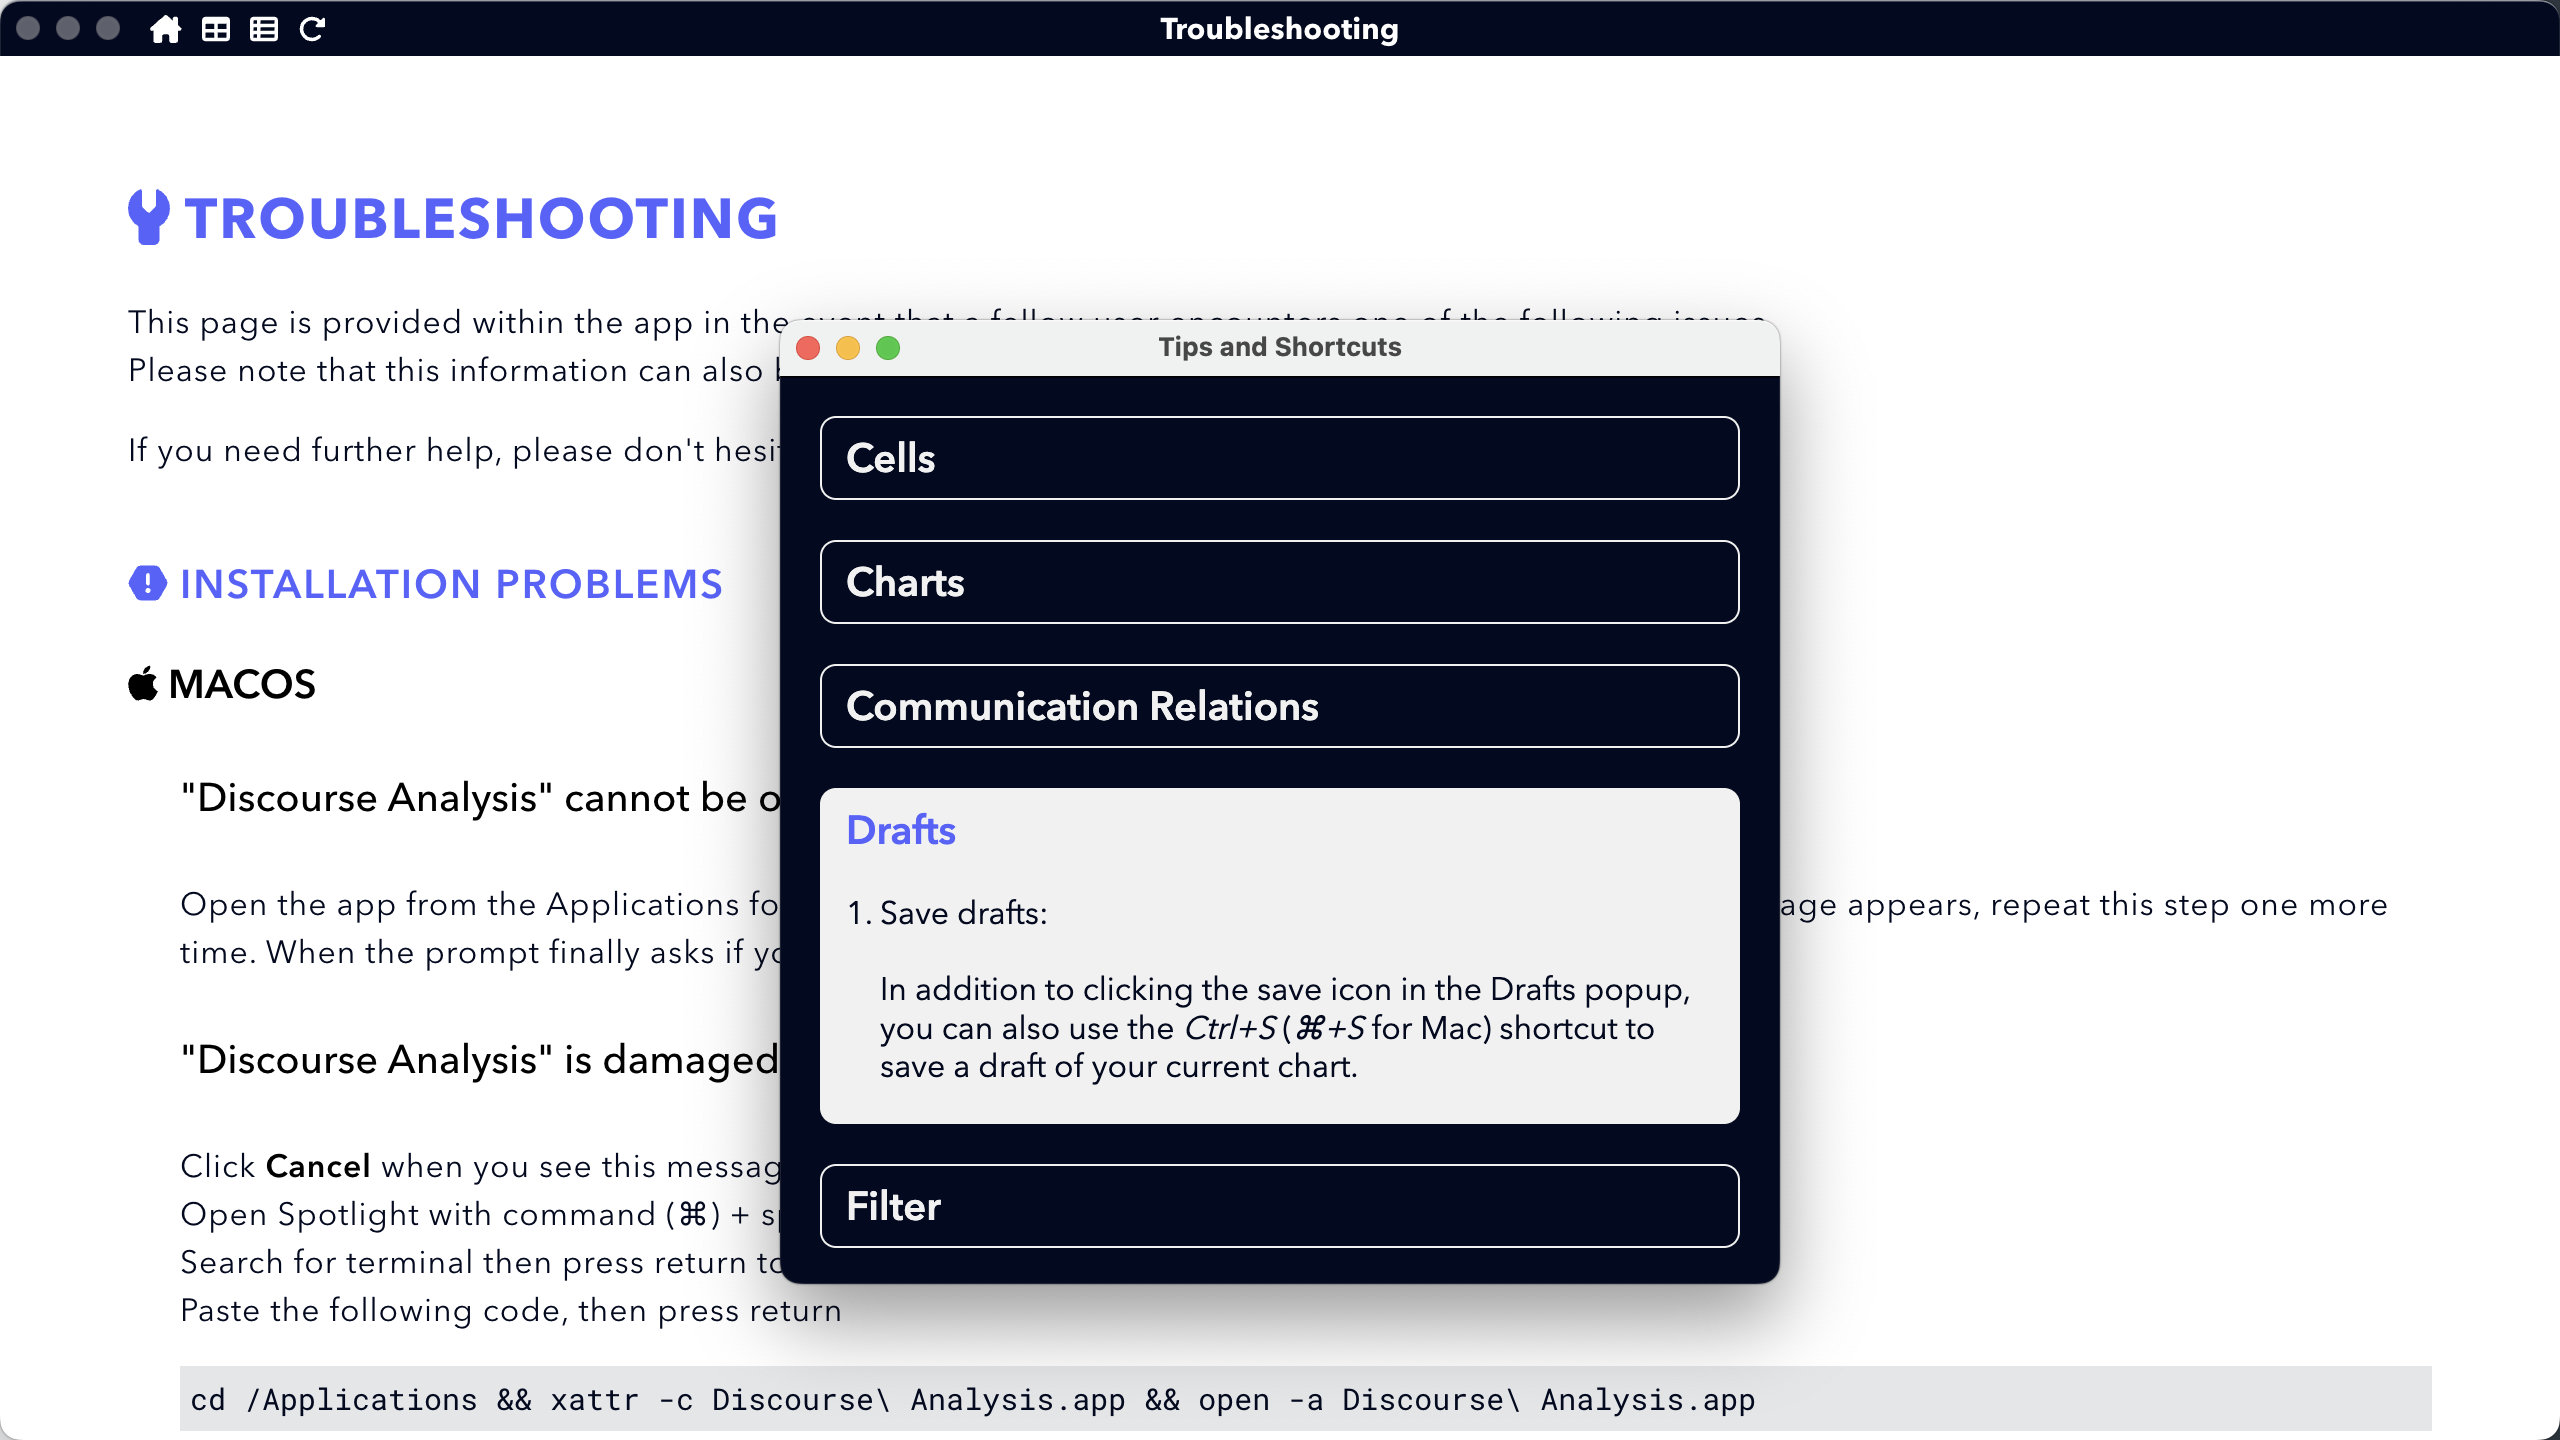2560x1440 pixels.
Task: Click the Ctrl+S shortcut text in Drafts
Action: click(x=1230, y=1028)
